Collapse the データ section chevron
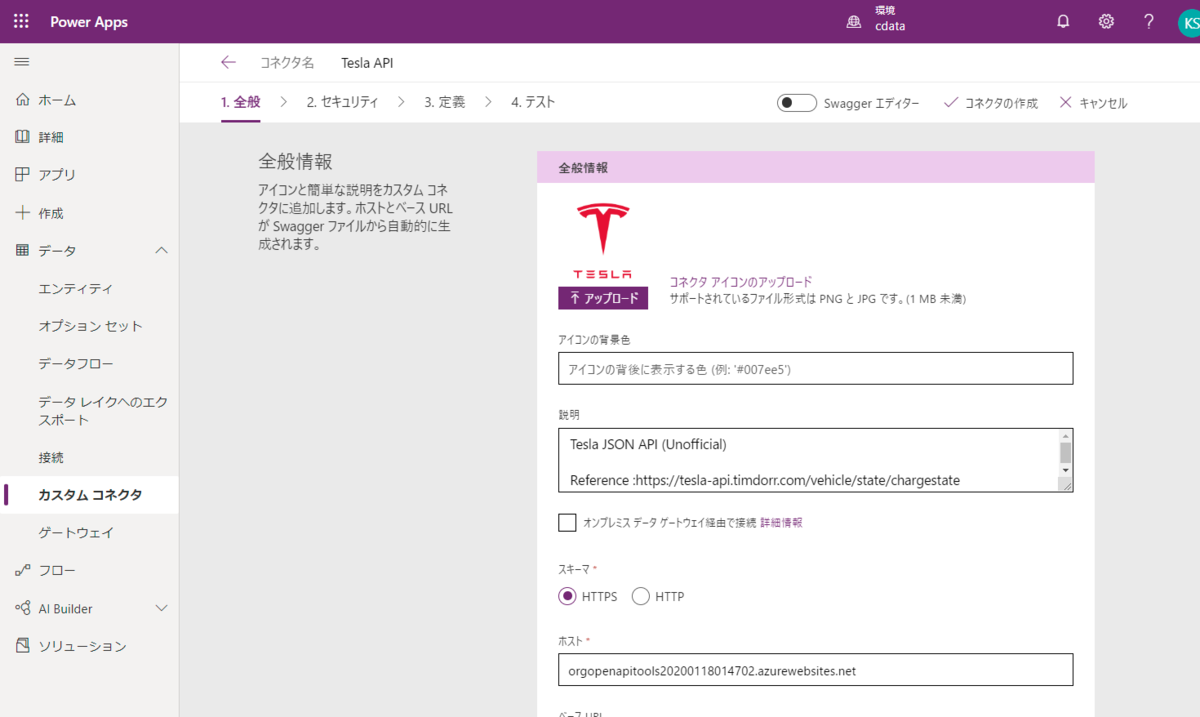Viewport: 1200px width, 717px height. 162,250
